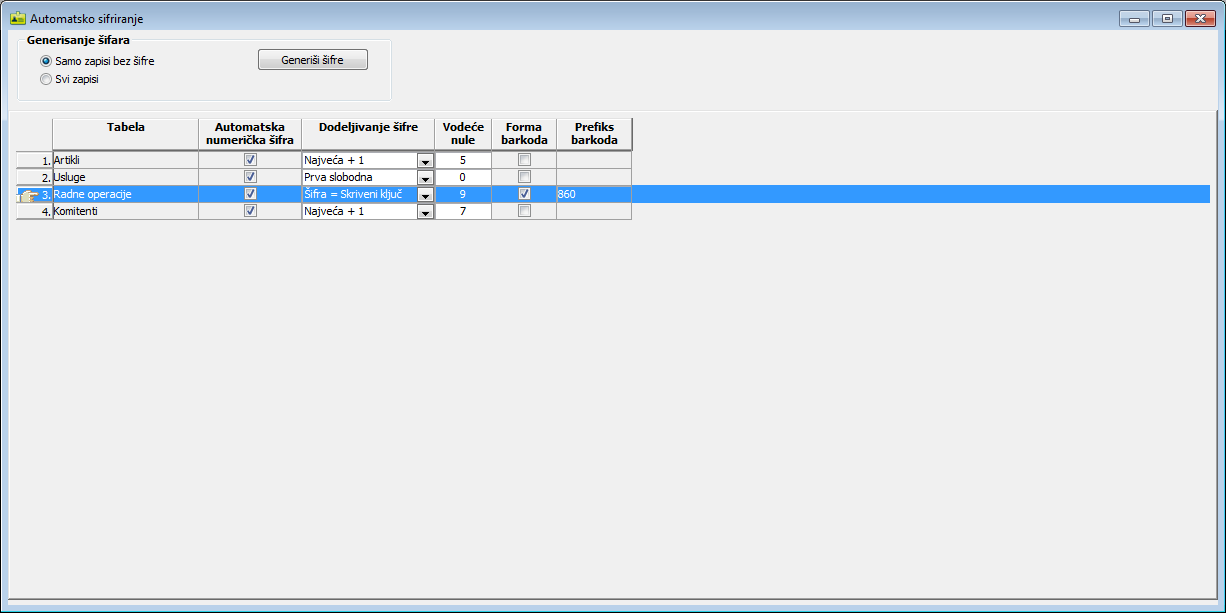Maximize the Automatsko sifriranje window
The width and height of the screenshot is (1226, 613).
pos(1166,18)
